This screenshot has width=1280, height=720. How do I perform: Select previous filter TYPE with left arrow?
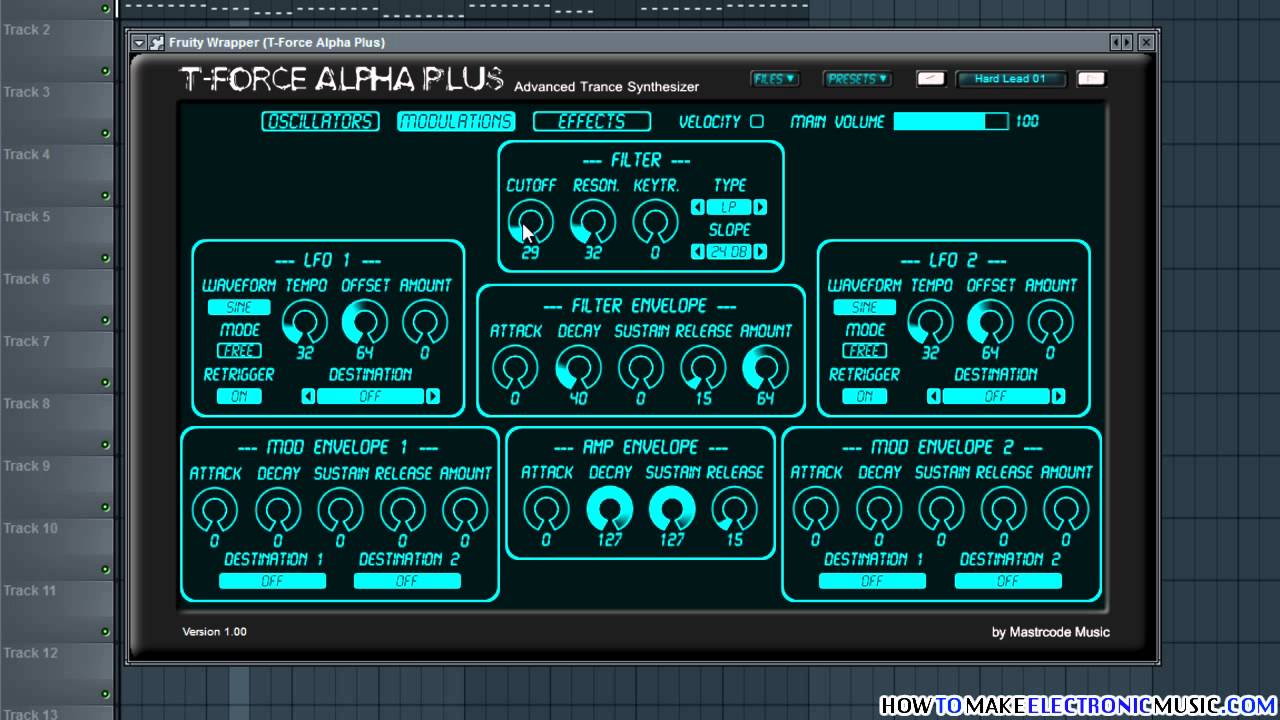pos(697,207)
